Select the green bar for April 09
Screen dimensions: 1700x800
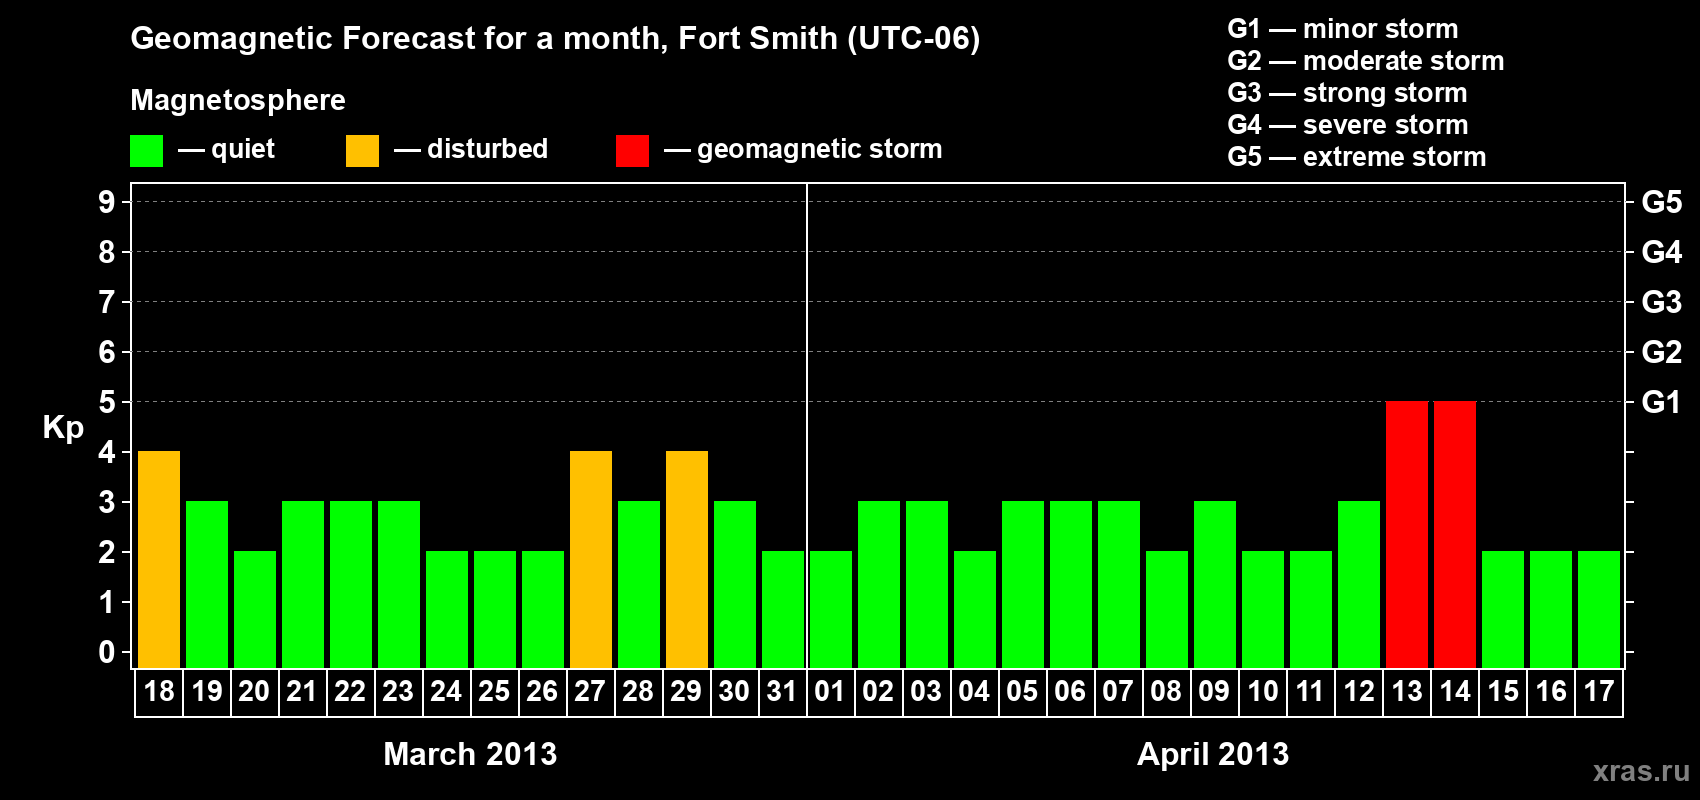click(1215, 585)
